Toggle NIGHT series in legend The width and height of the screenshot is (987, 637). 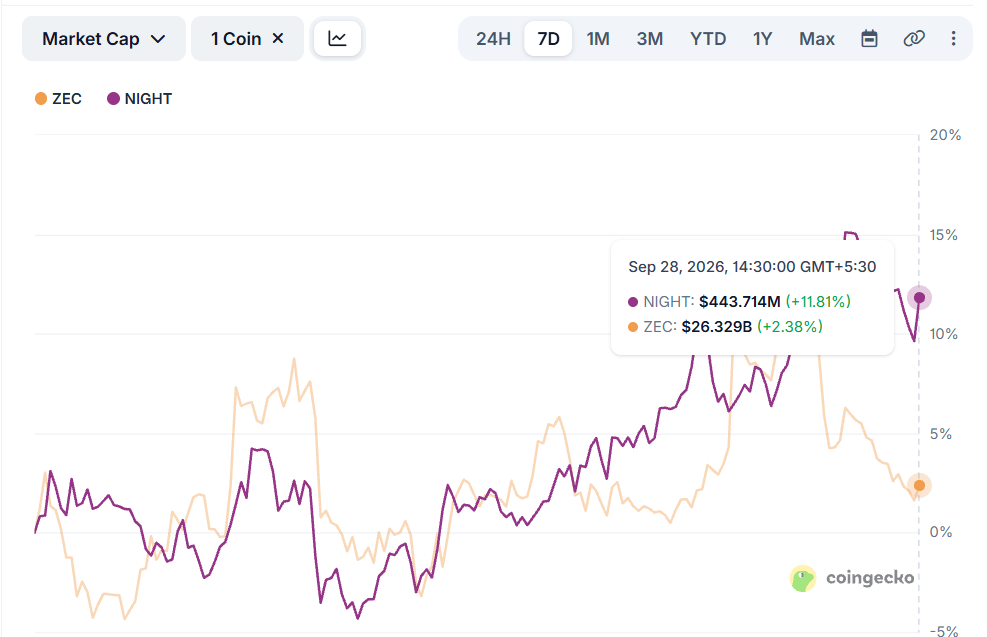140,99
